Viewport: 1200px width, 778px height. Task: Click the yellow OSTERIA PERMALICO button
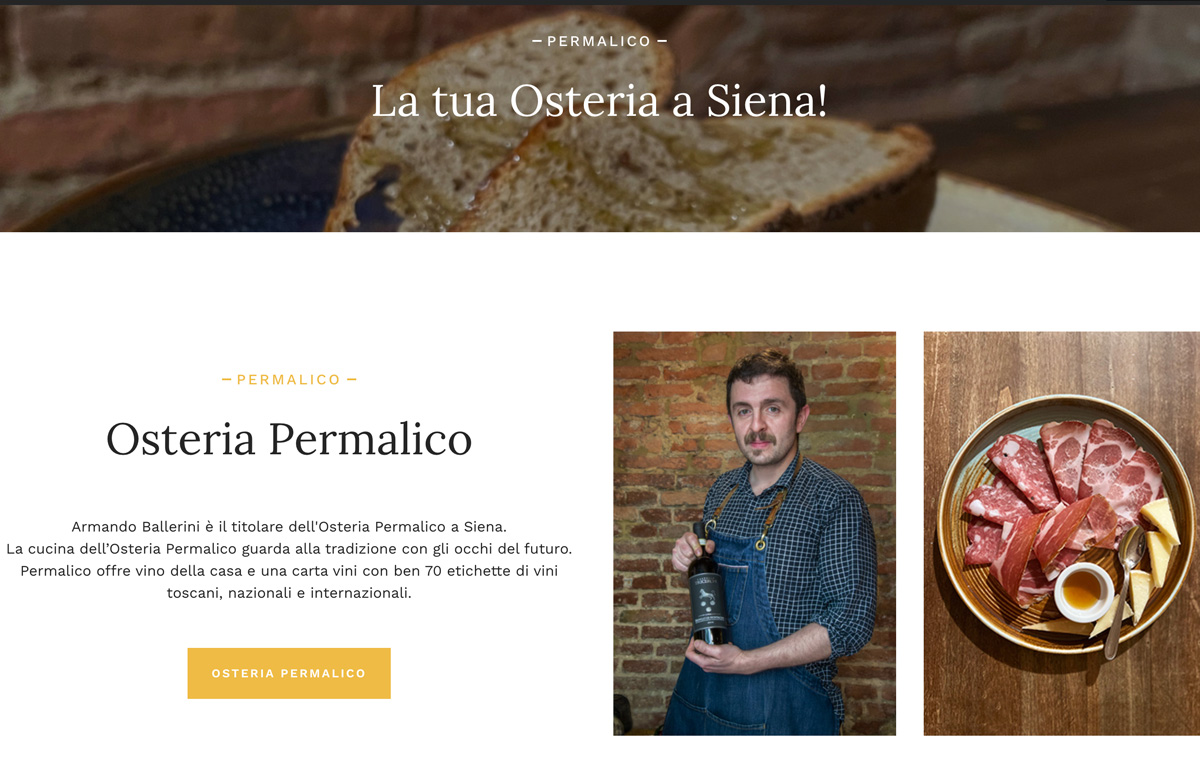(289, 673)
